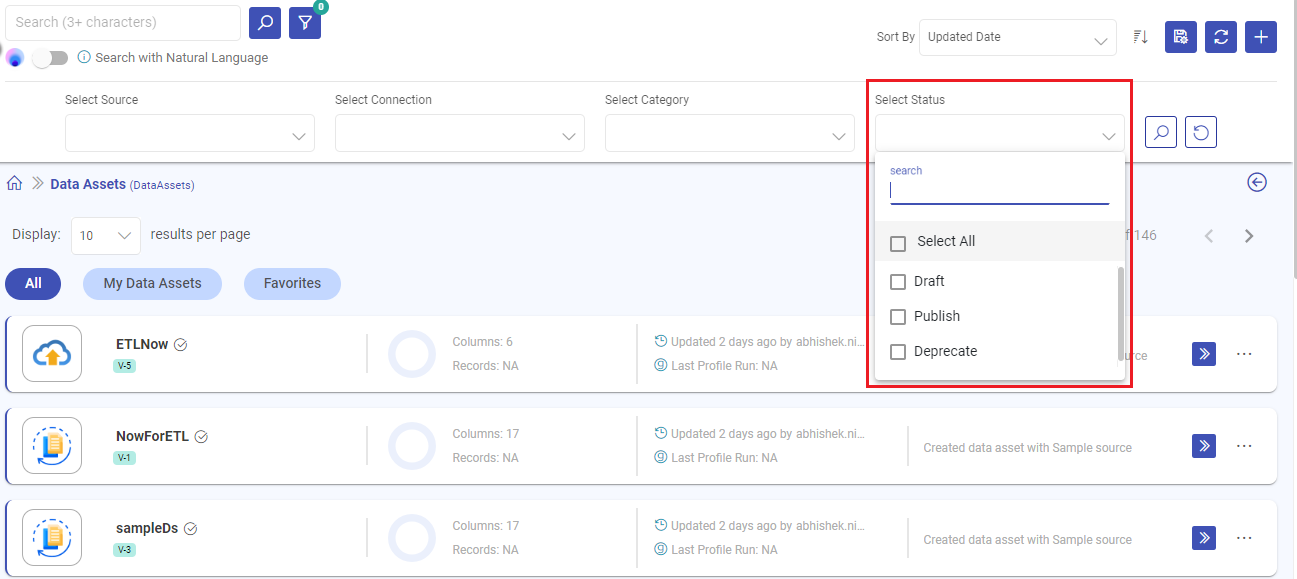This screenshot has width=1297, height=579.
Task: Click the reset filters icon next to search
Action: pyautogui.click(x=1200, y=131)
